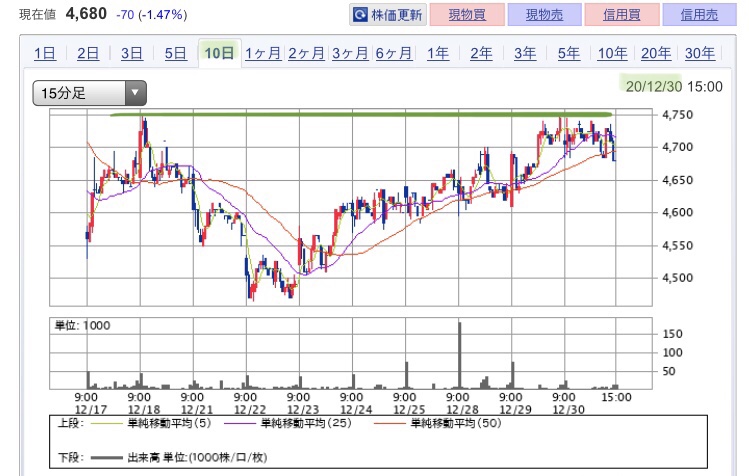Switch to the 5日 chart tab

click(x=175, y=53)
